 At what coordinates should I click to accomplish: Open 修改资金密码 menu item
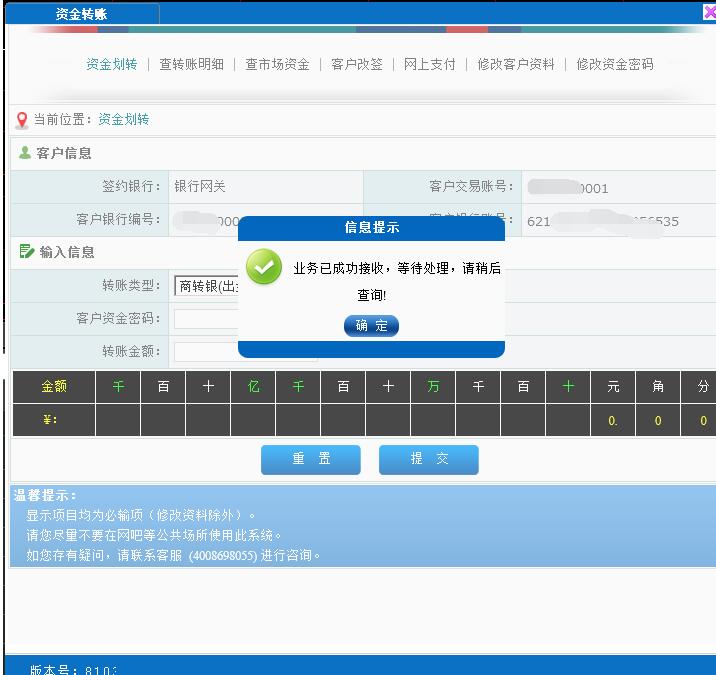tap(615, 64)
